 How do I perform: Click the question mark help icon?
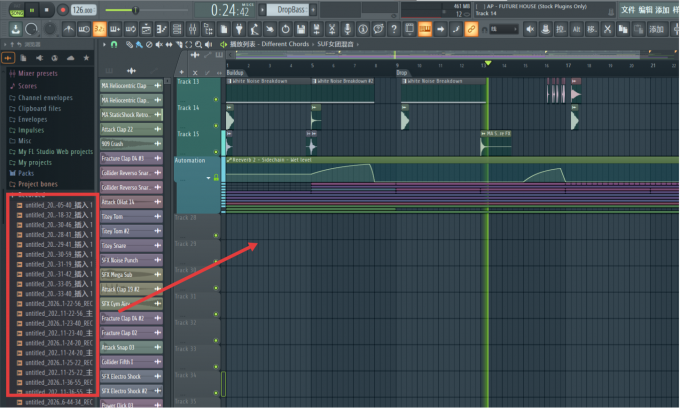tap(394, 29)
